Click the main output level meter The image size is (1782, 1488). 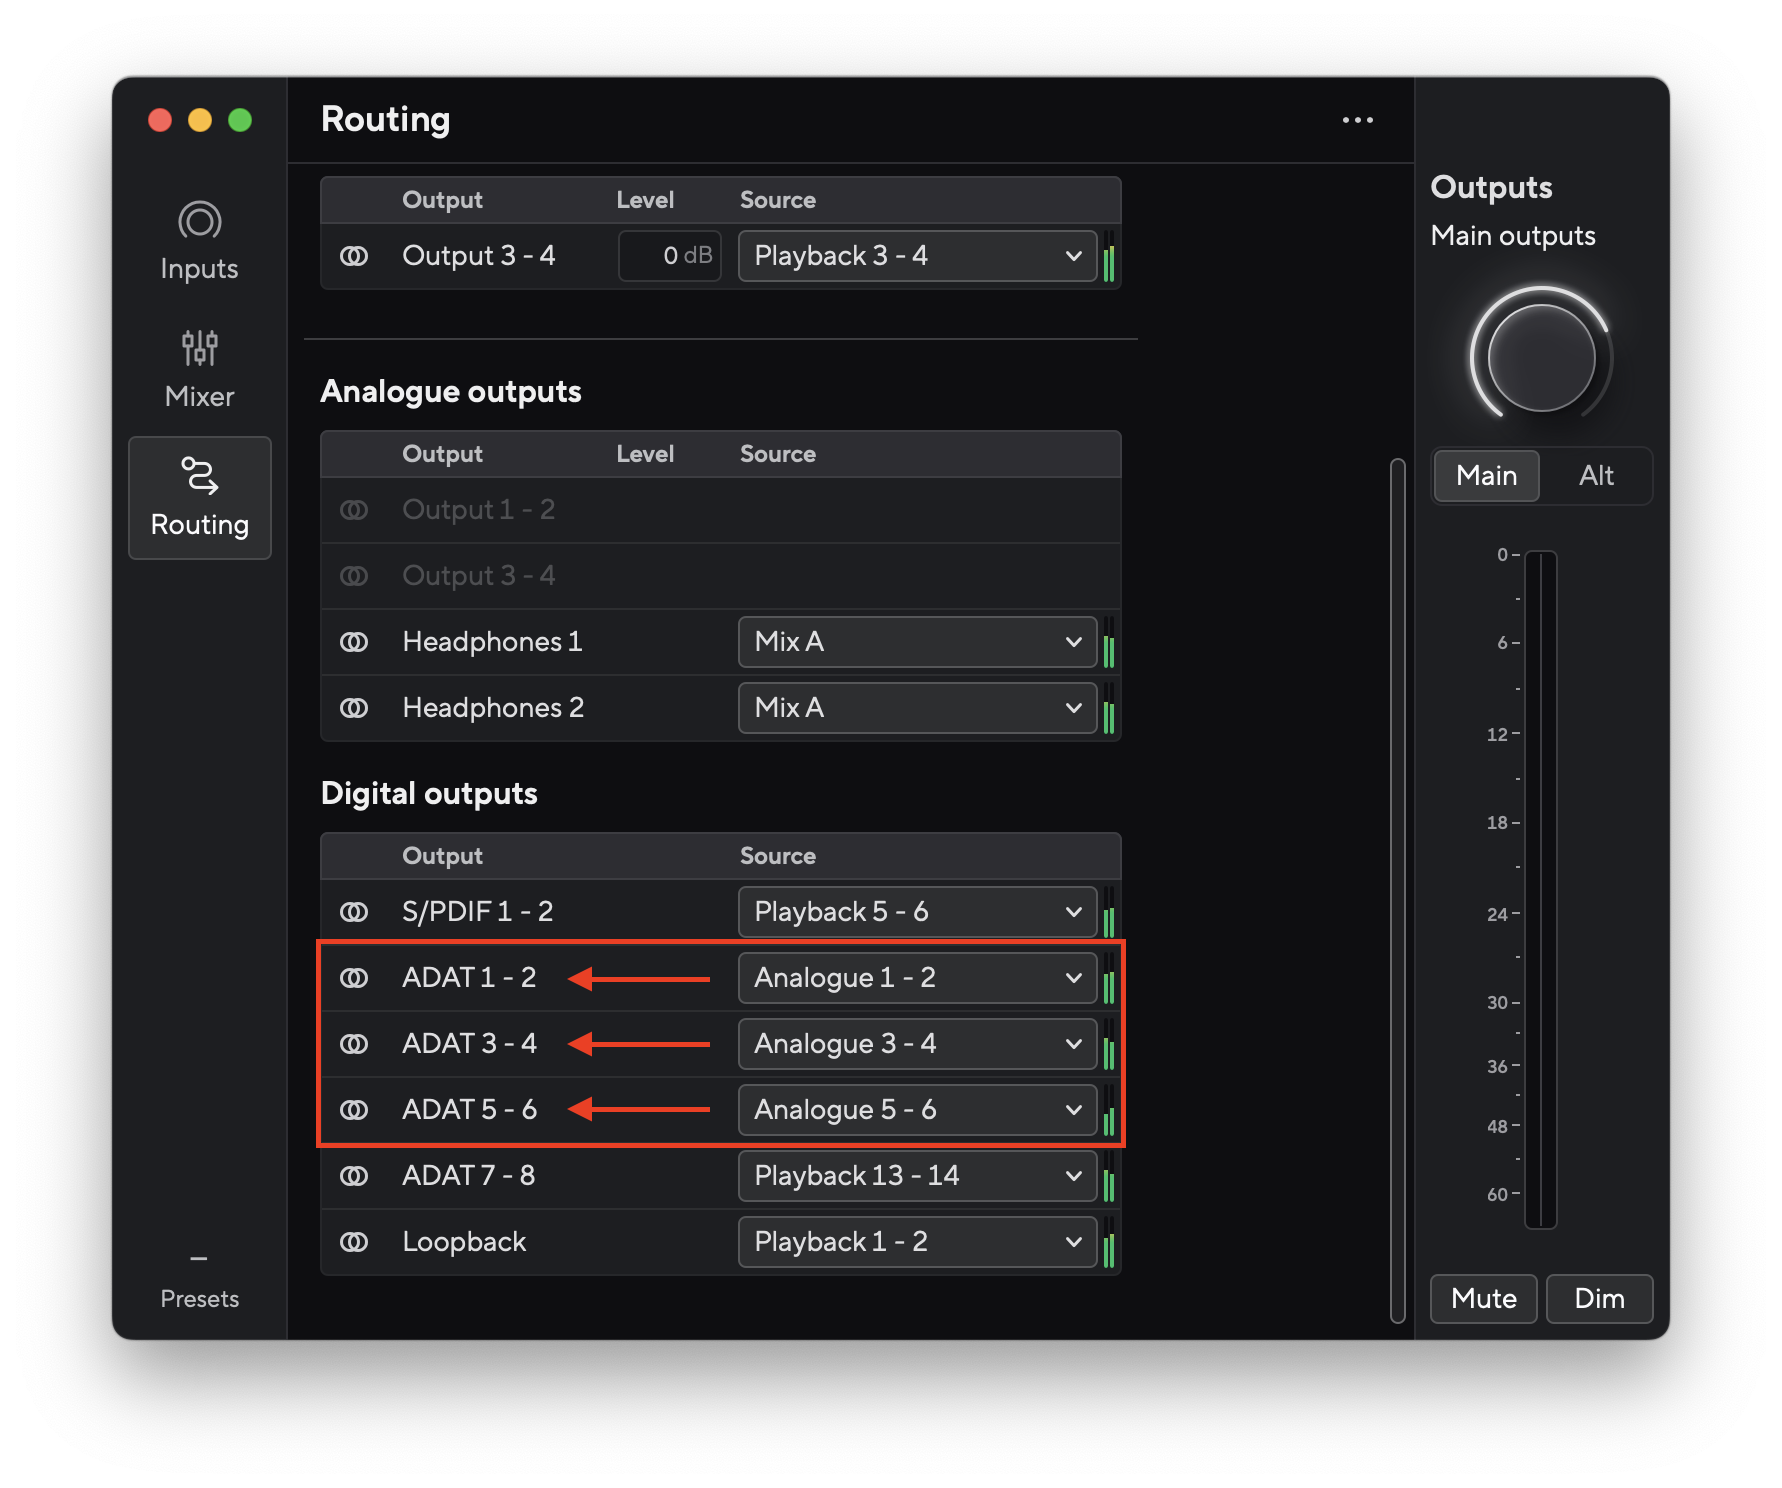(1540, 889)
